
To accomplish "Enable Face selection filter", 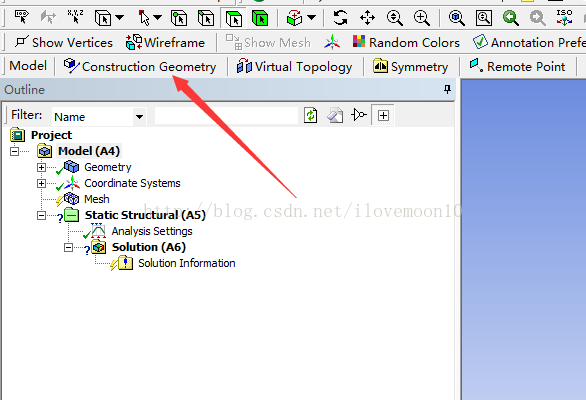I will click(234, 18).
